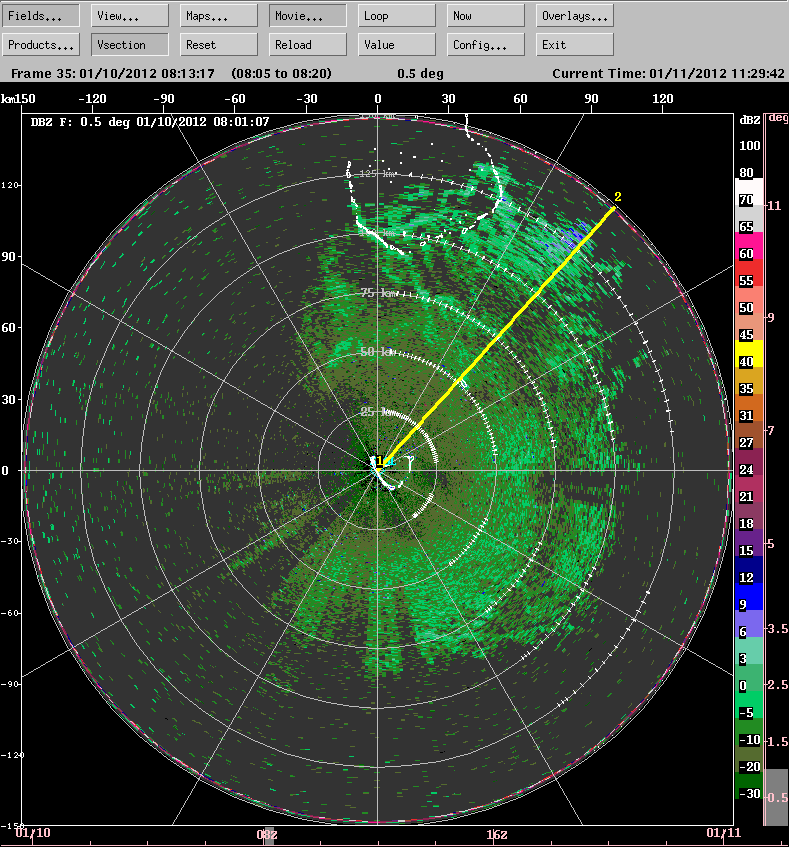Open the Fields... menu button
789x847 pixels.
point(41,16)
